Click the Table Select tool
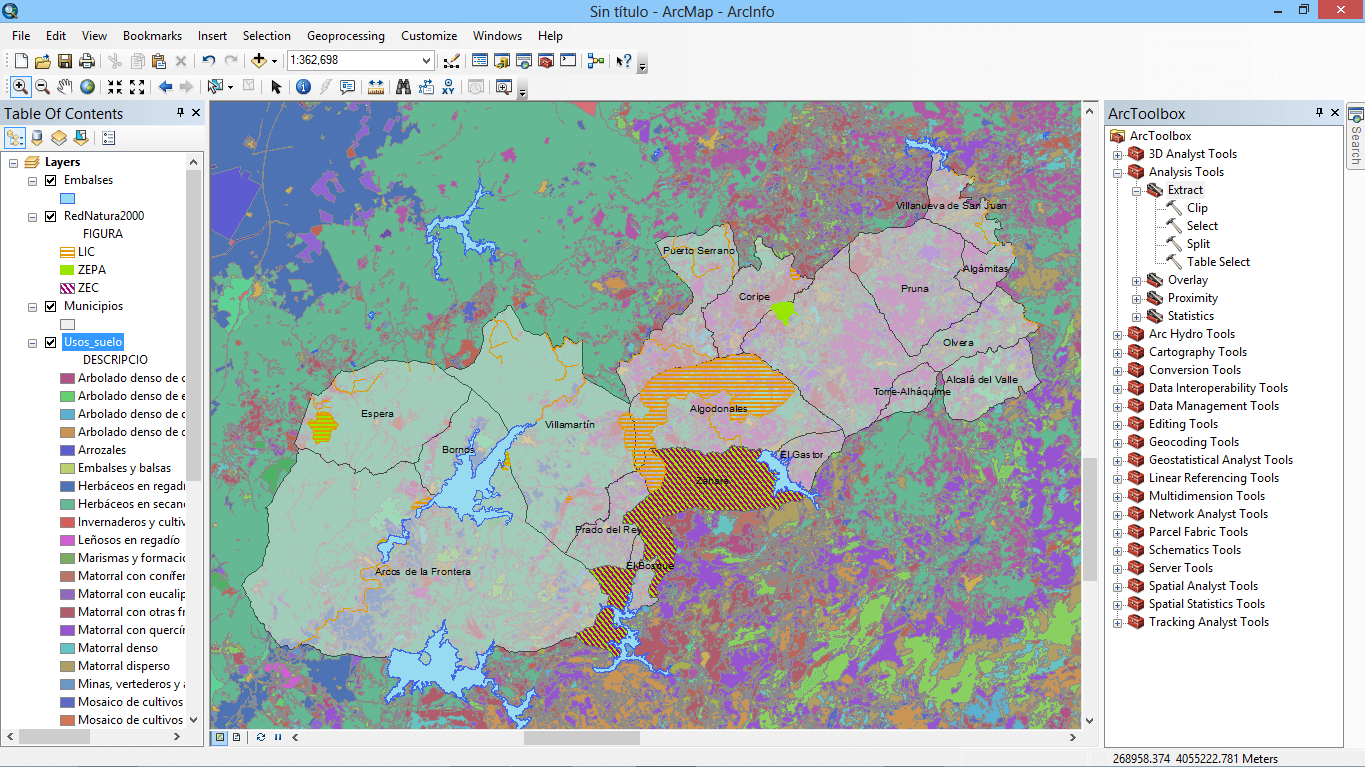Screen dimensions: 1365x767 click(1218, 262)
